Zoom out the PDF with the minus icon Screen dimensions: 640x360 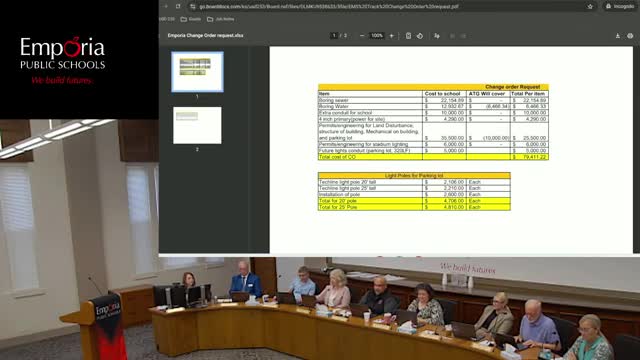[x=362, y=36]
